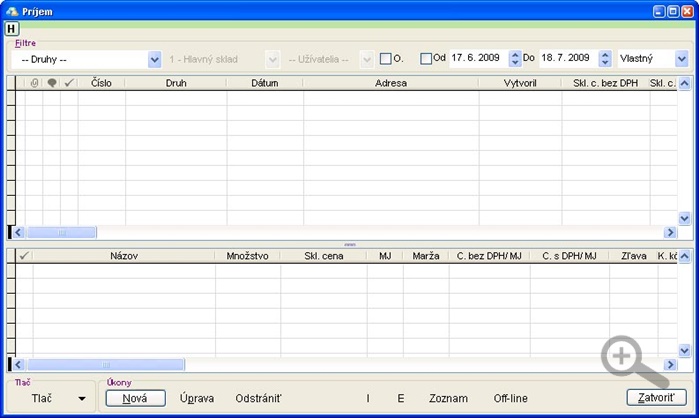Screen dimensions: 699x418
Task: Click the Príjem window title icon
Action: [12, 11]
